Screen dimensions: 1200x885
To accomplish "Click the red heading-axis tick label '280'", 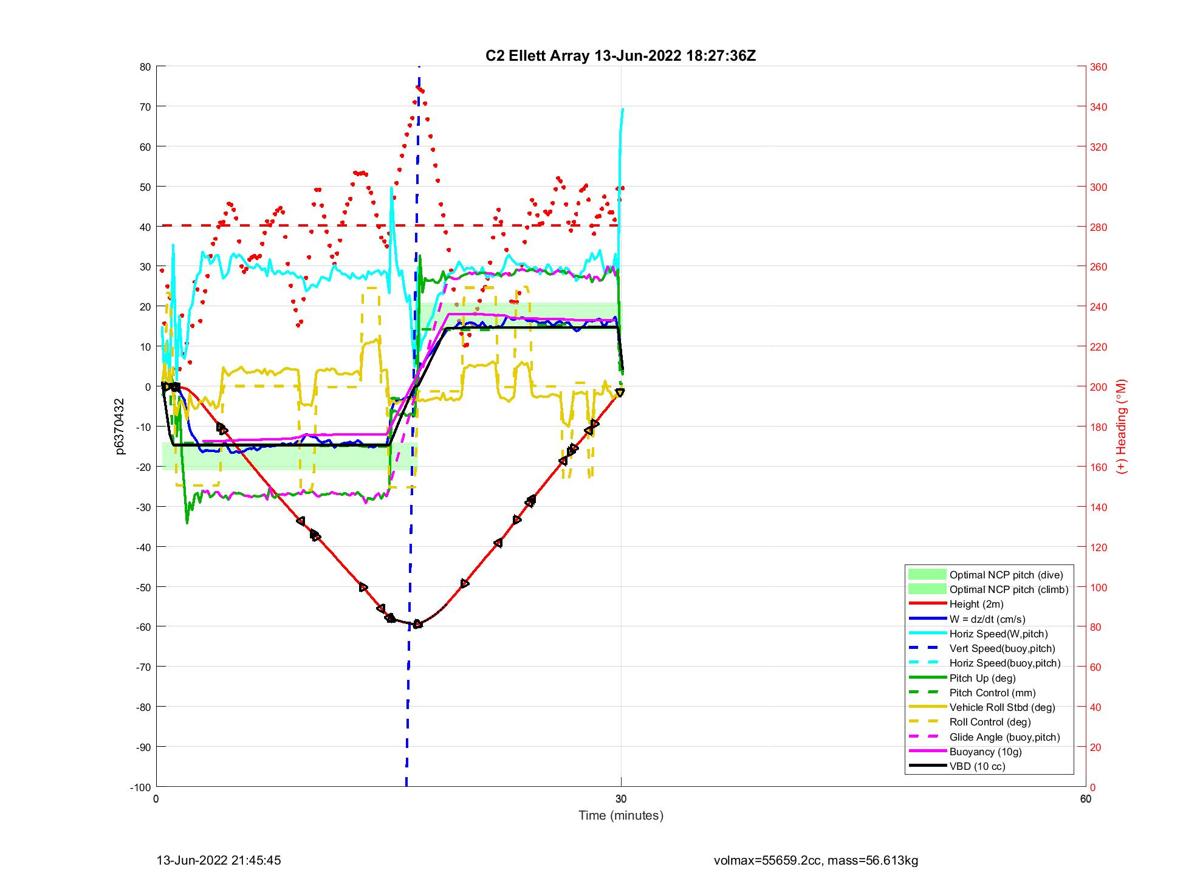I will [1098, 227].
